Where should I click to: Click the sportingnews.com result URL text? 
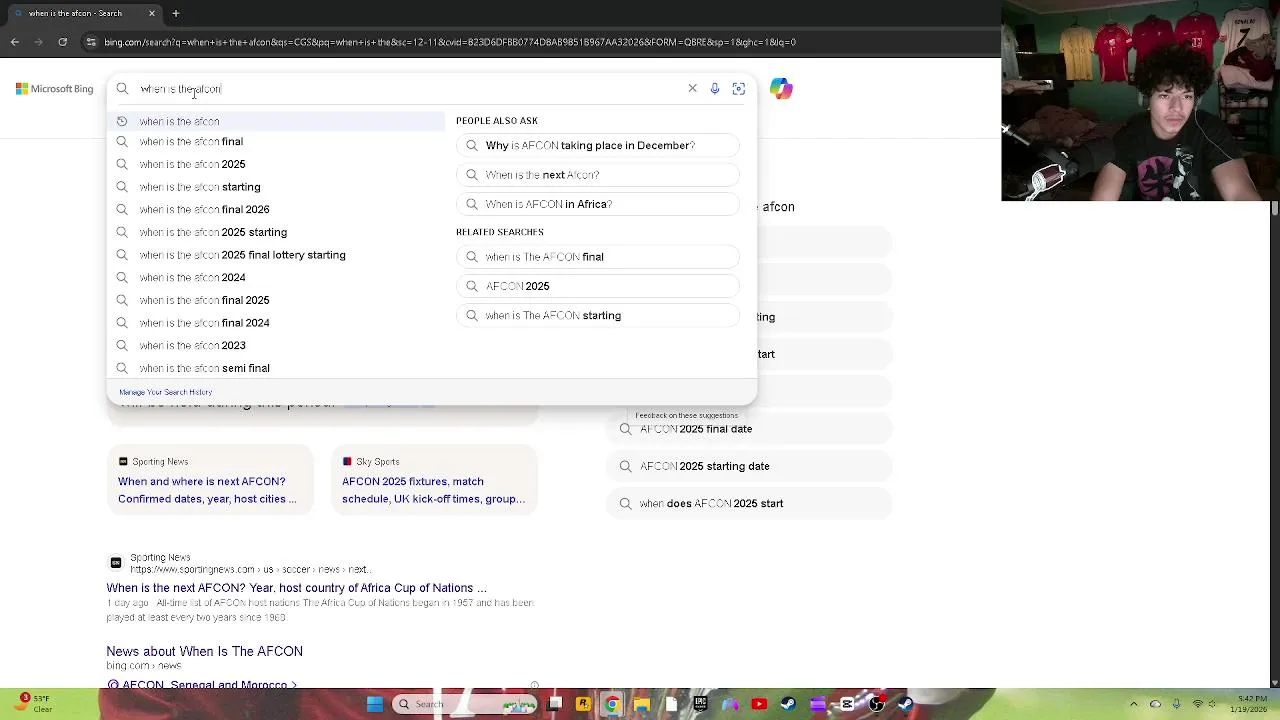(x=249, y=569)
